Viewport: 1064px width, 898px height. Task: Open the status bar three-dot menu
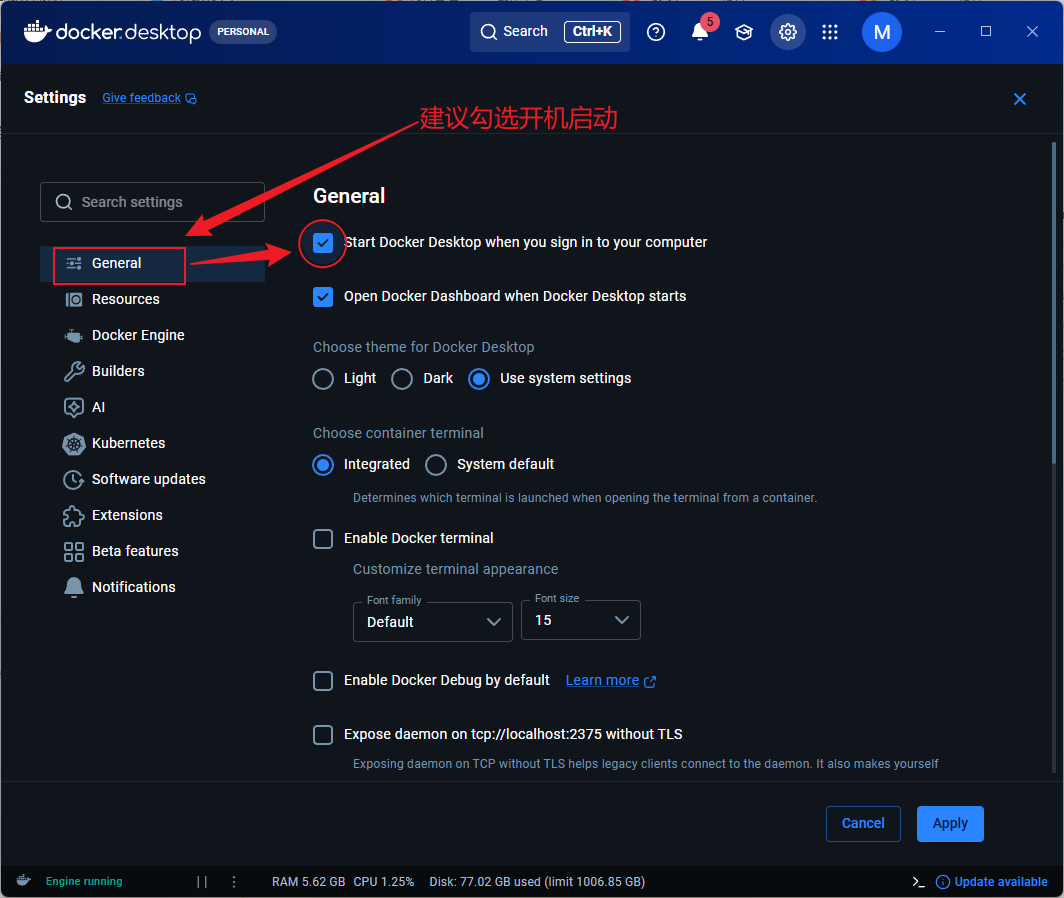pyautogui.click(x=234, y=882)
